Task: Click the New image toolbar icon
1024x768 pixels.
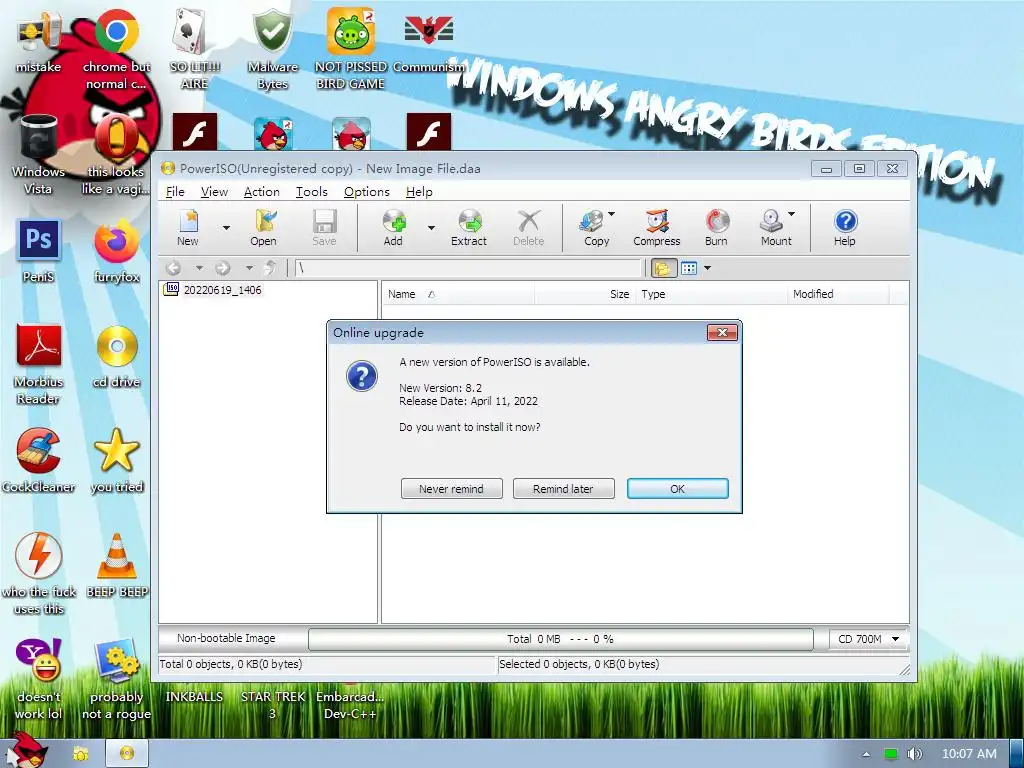Action: [x=188, y=227]
